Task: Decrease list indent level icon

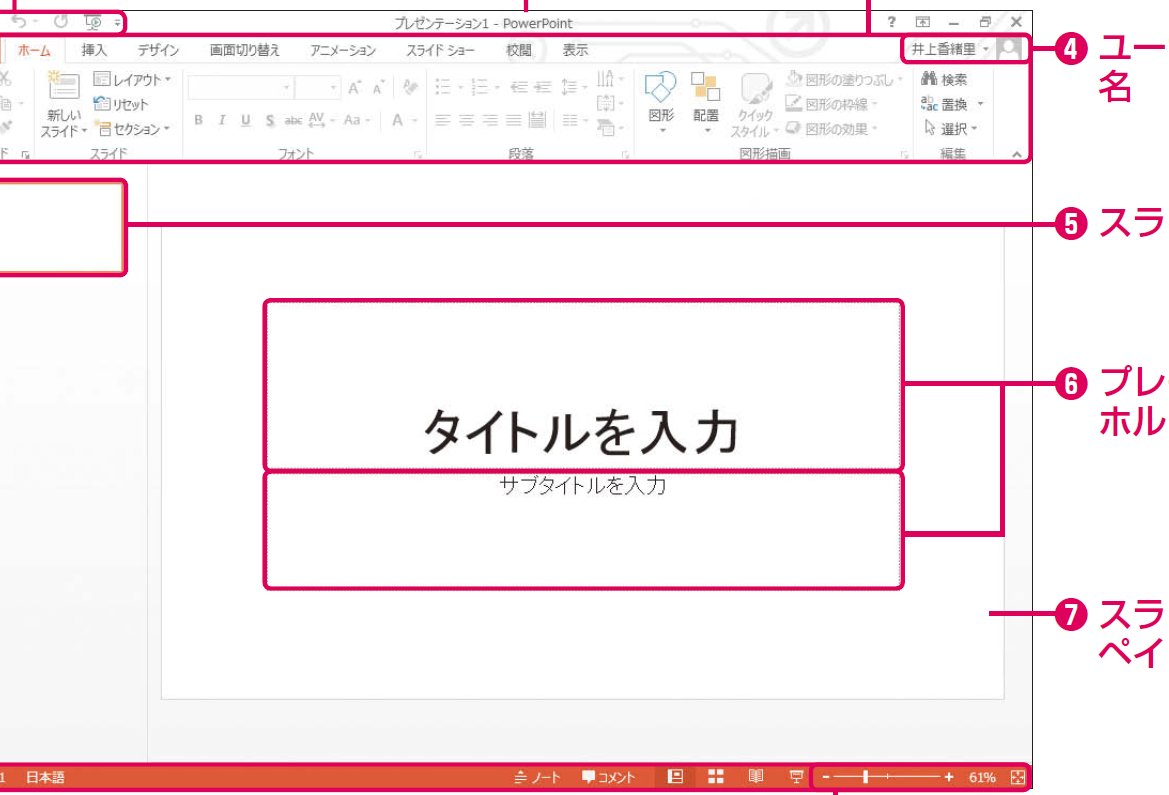Action: [x=519, y=87]
